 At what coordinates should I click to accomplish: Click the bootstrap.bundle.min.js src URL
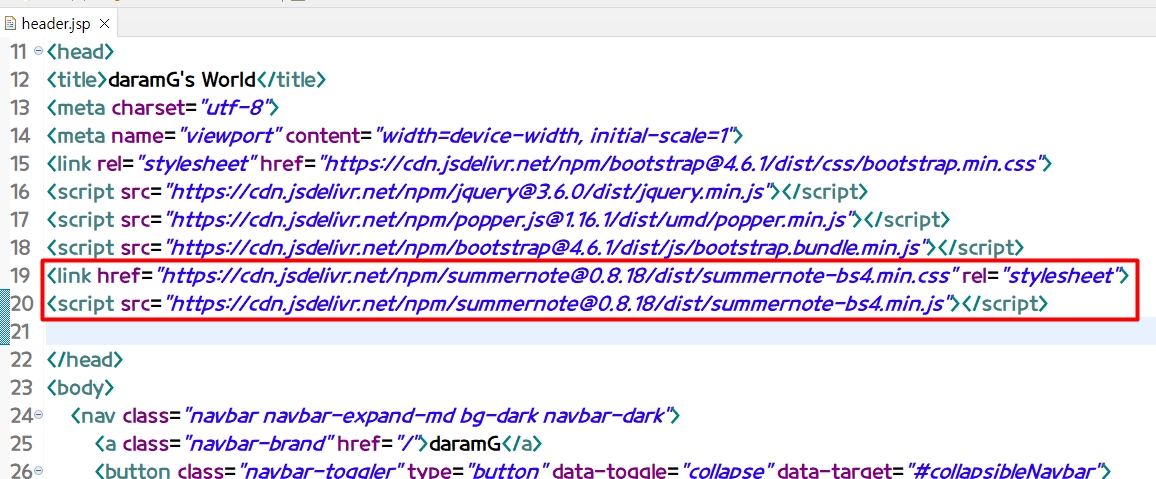point(546,248)
